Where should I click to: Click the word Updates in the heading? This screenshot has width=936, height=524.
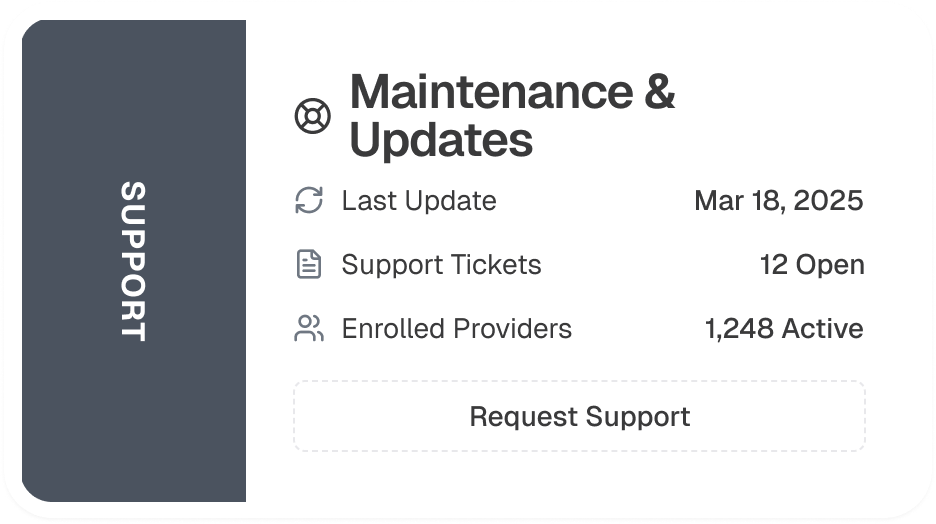coord(441,141)
